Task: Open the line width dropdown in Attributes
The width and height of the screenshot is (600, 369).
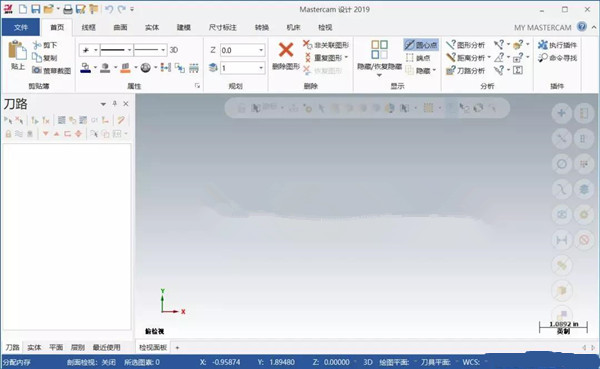Action: (x=163, y=50)
